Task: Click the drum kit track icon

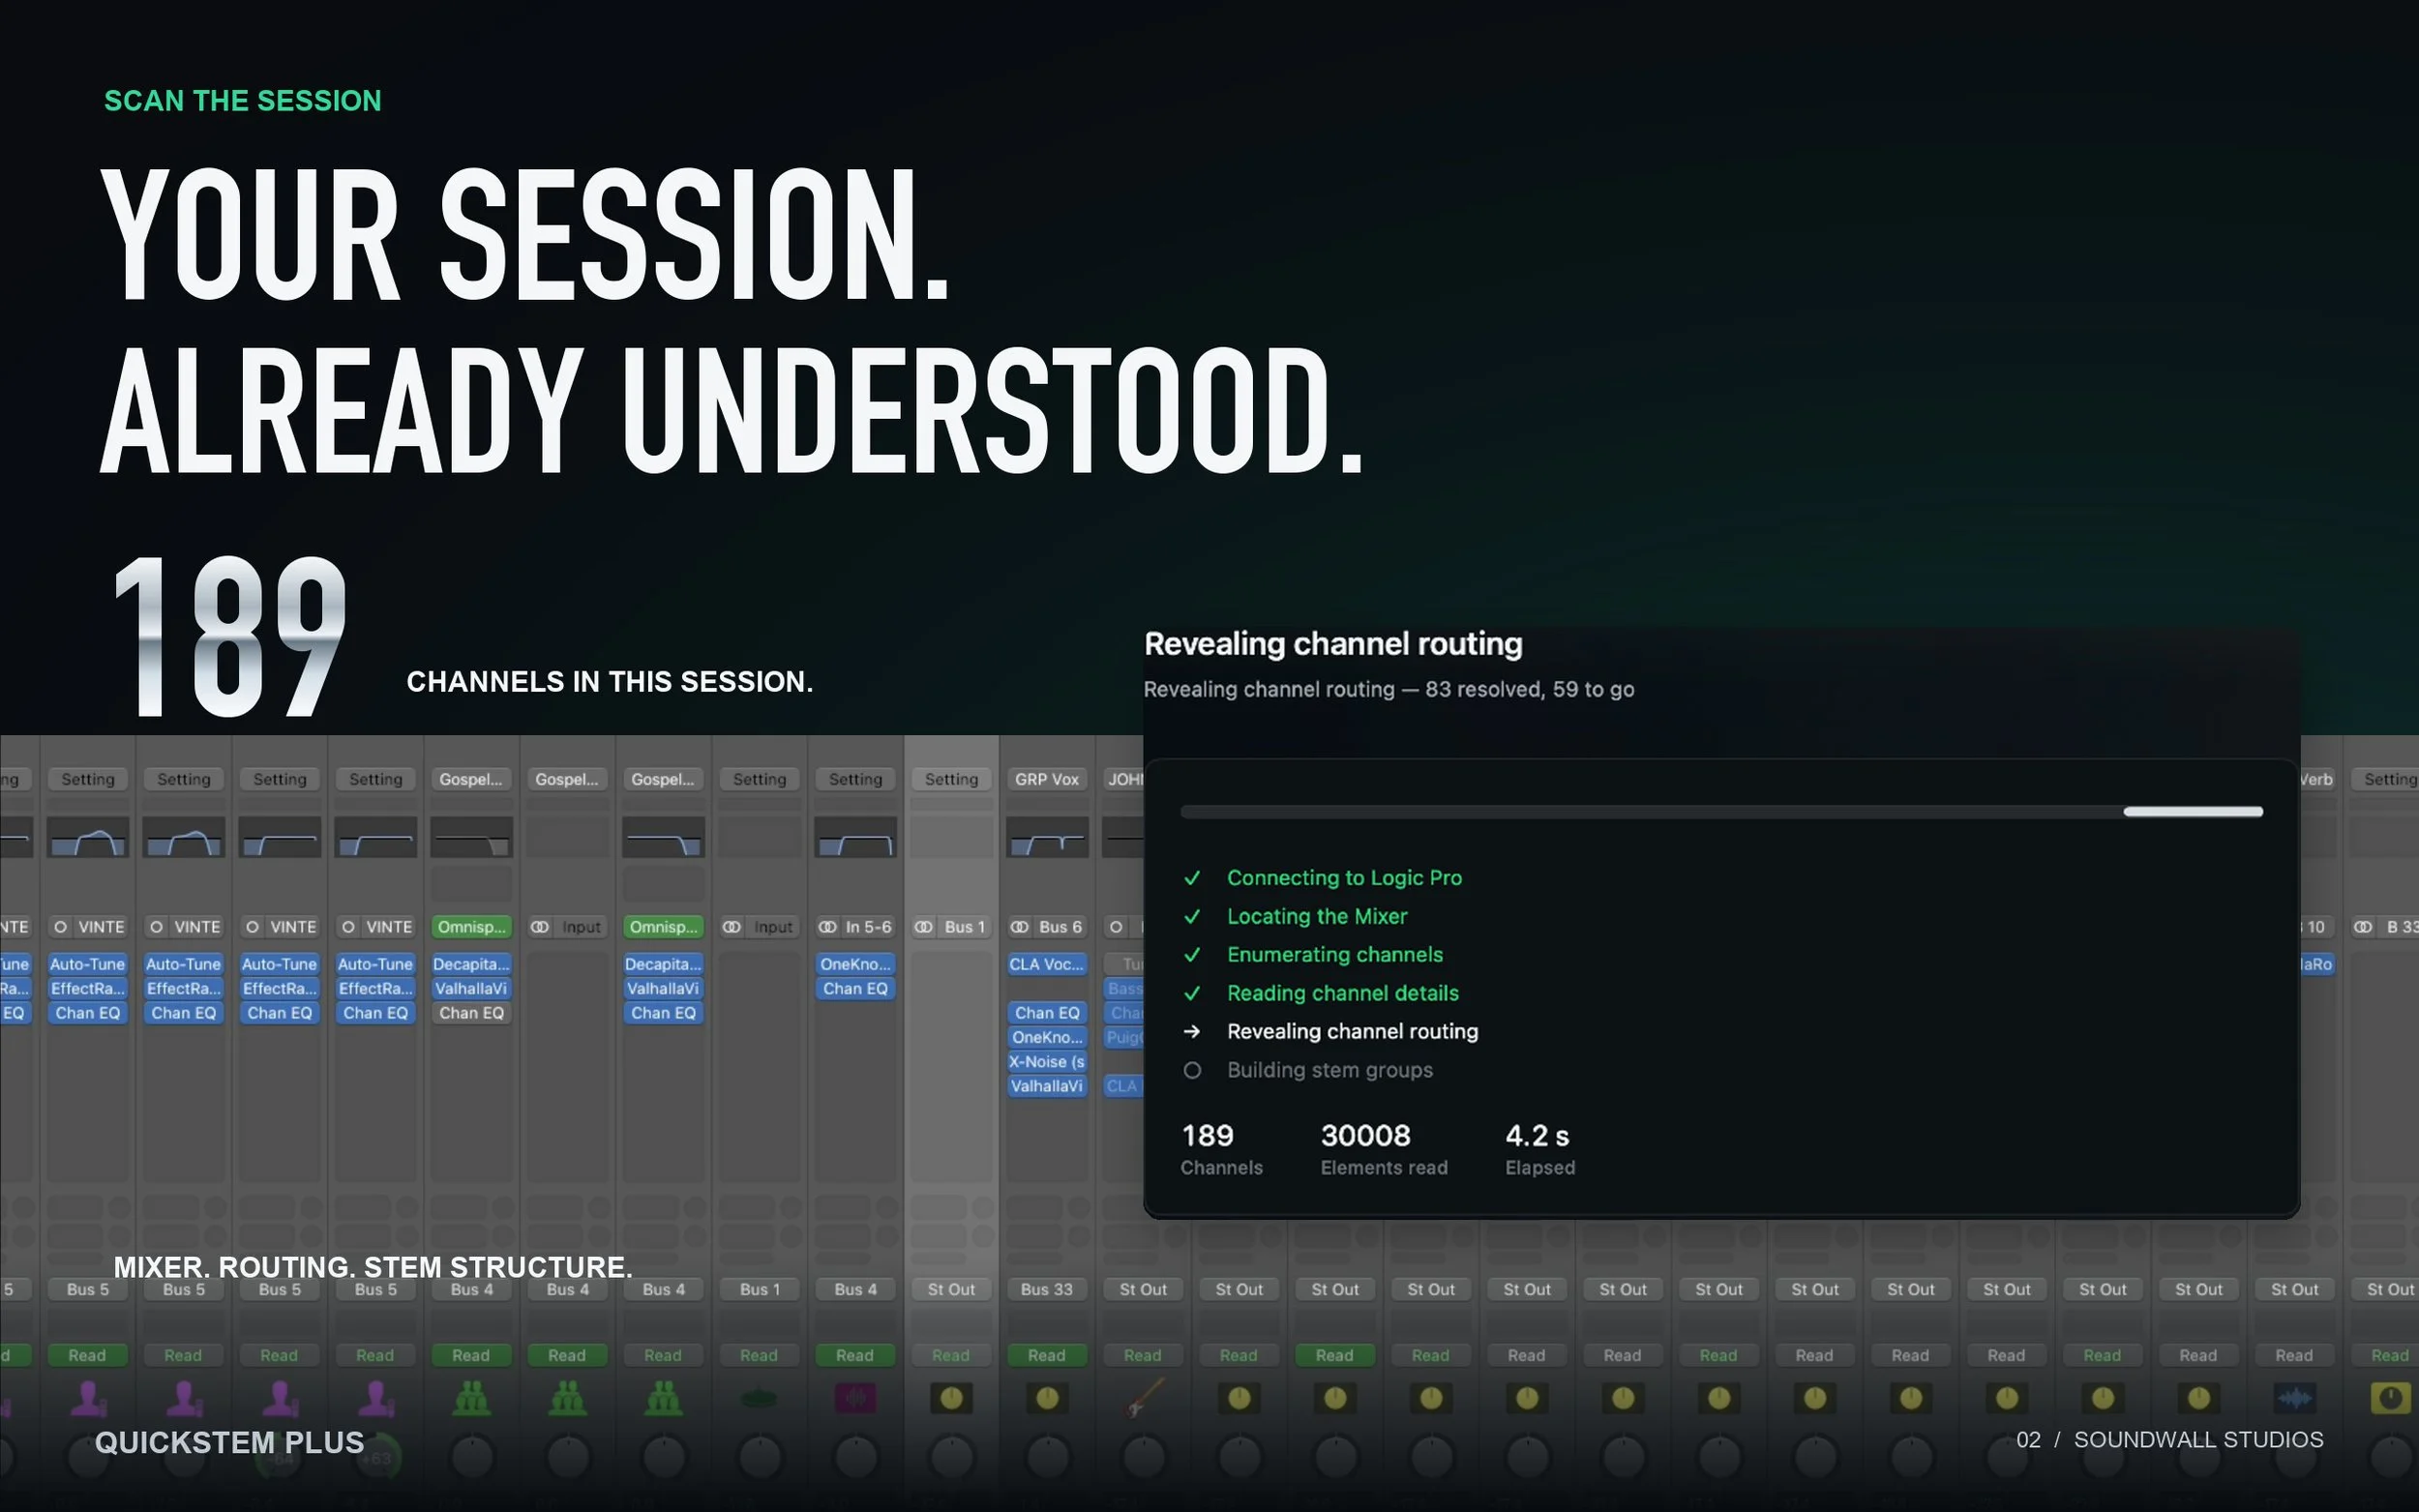Action: click(759, 1398)
